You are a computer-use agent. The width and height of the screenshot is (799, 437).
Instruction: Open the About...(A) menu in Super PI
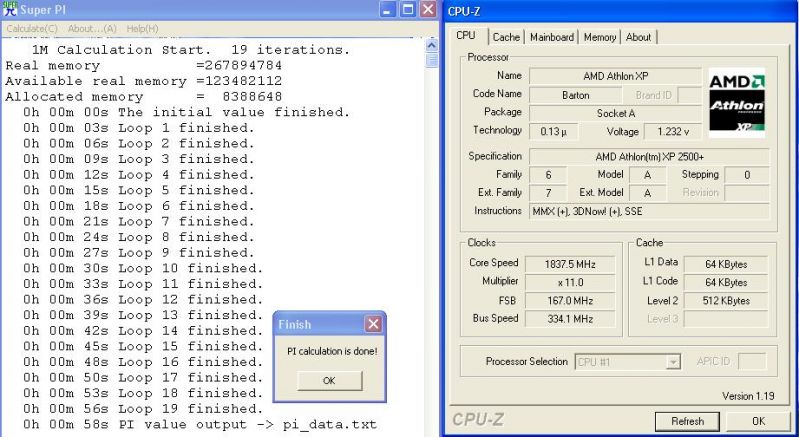coord(92,29)
